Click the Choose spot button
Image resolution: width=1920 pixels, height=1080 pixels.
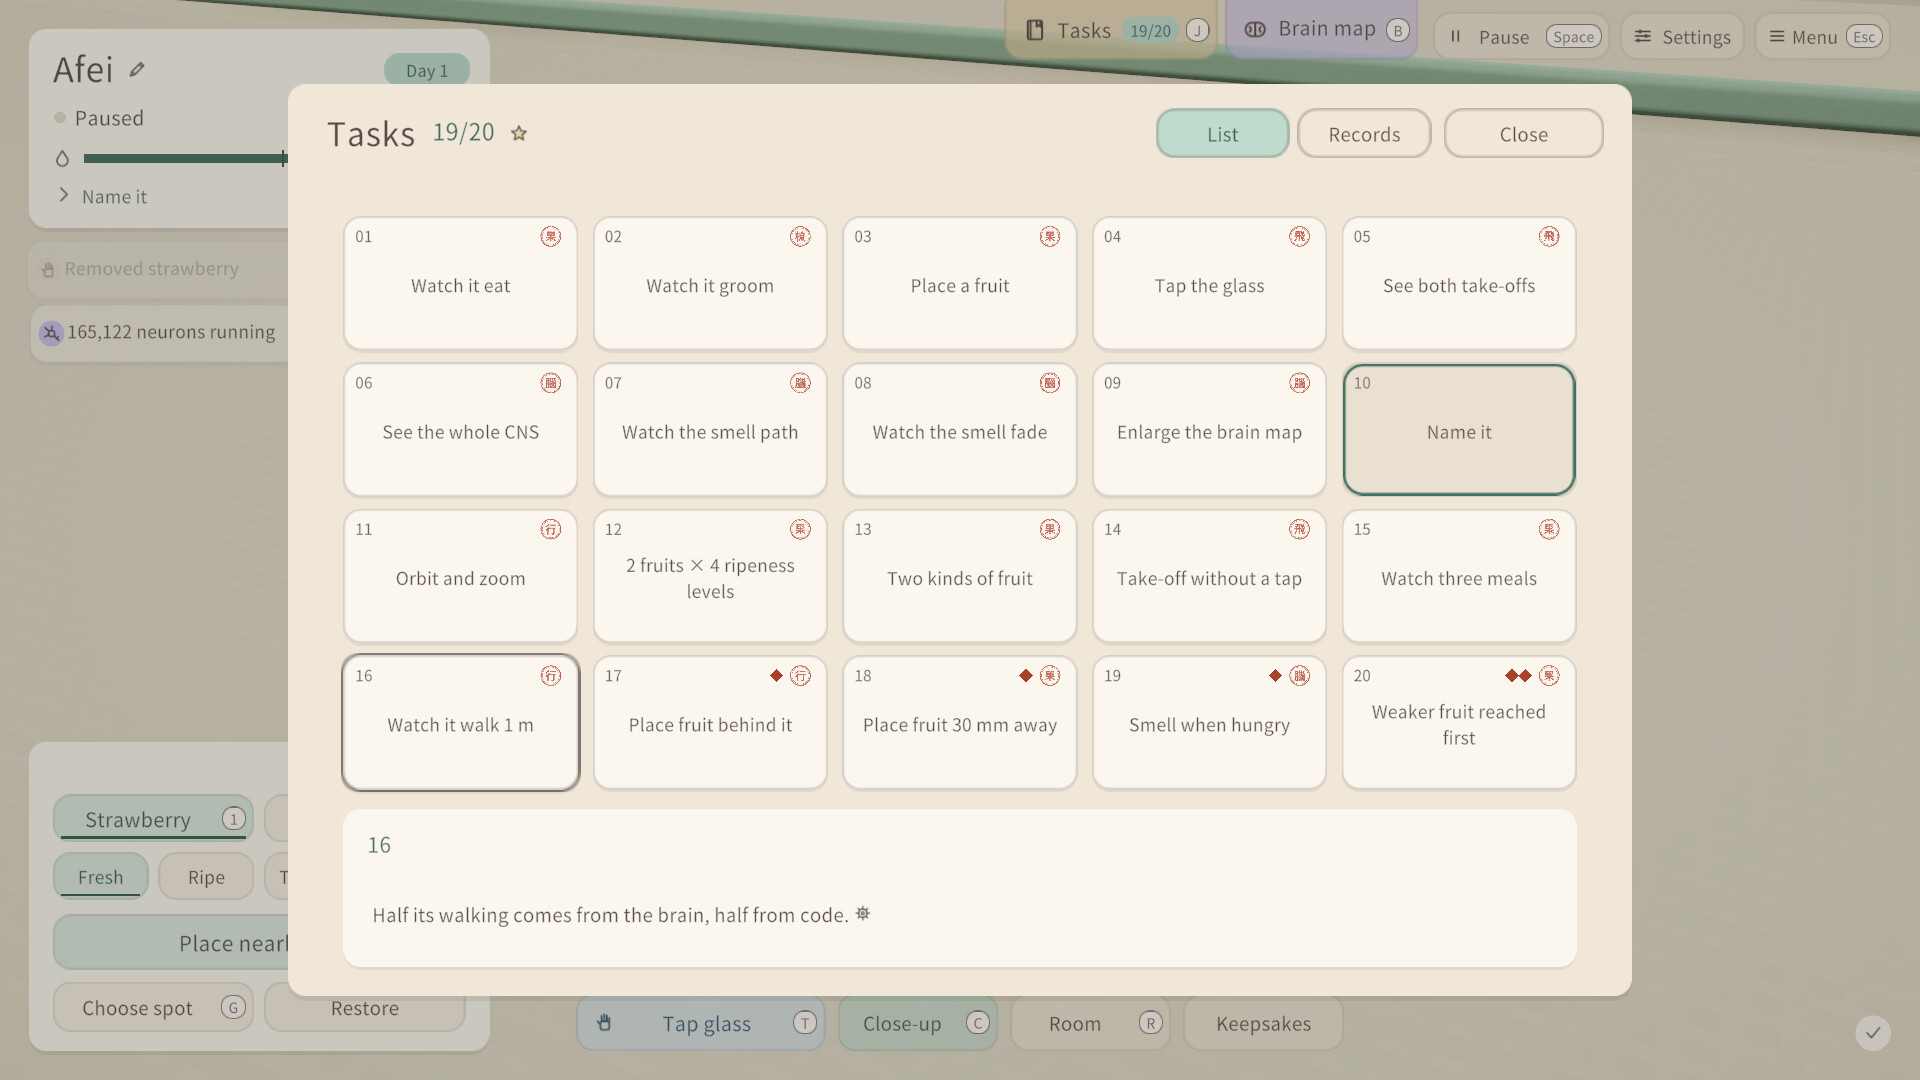[x=153, y=1008]
